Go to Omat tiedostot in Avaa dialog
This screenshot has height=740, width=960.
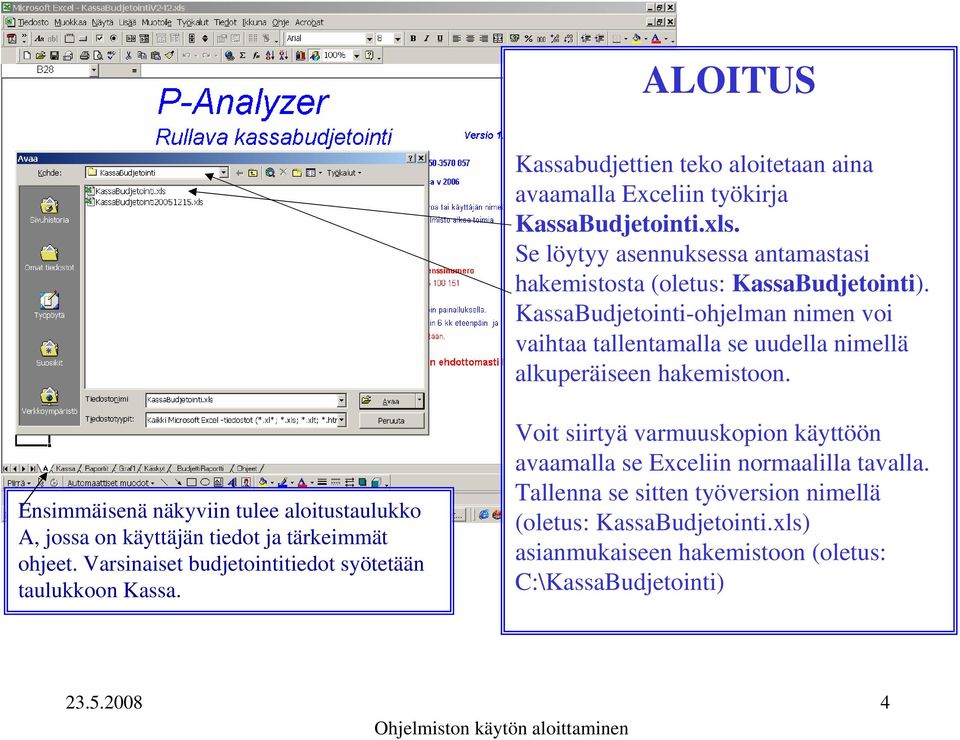coord(49,258)
